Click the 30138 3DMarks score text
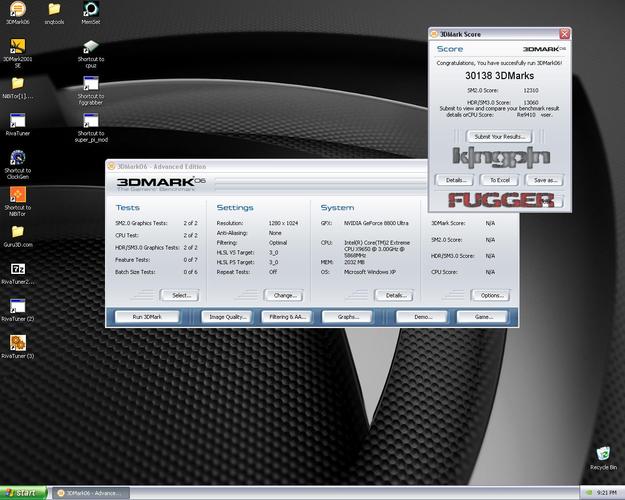 tap(499, 76)
